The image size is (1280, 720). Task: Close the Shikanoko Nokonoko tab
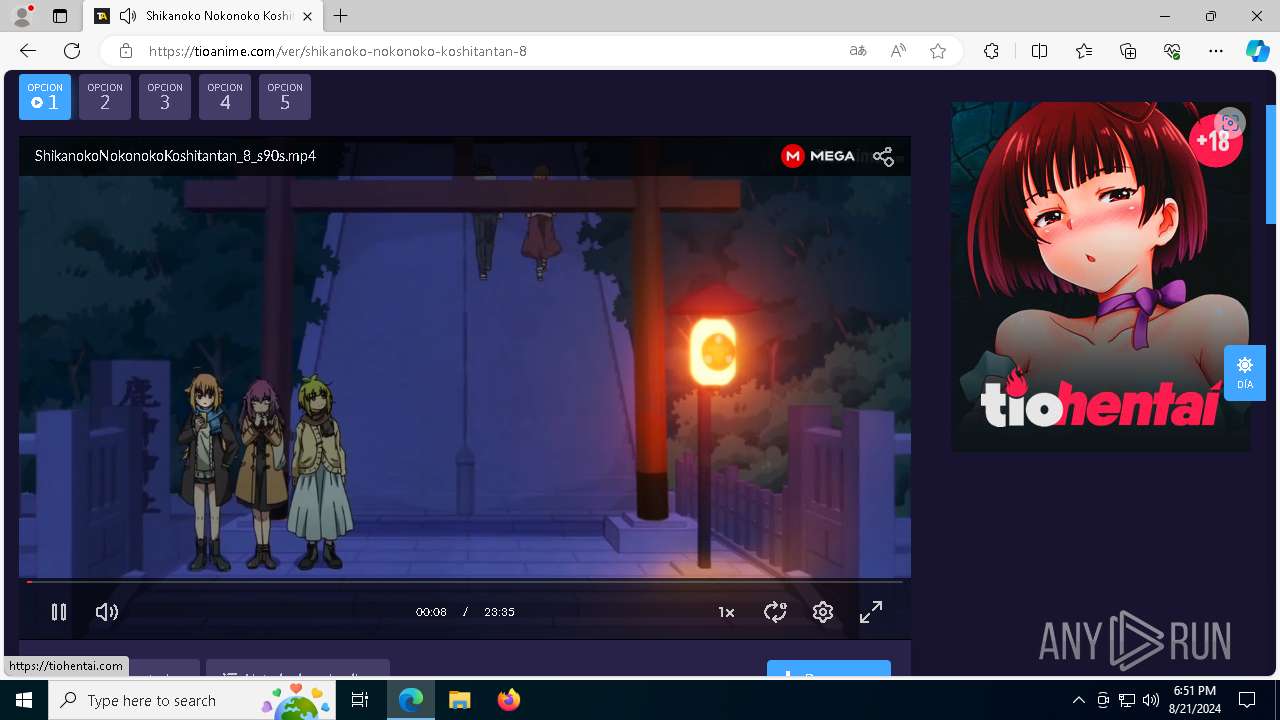[x=308, y=16]
